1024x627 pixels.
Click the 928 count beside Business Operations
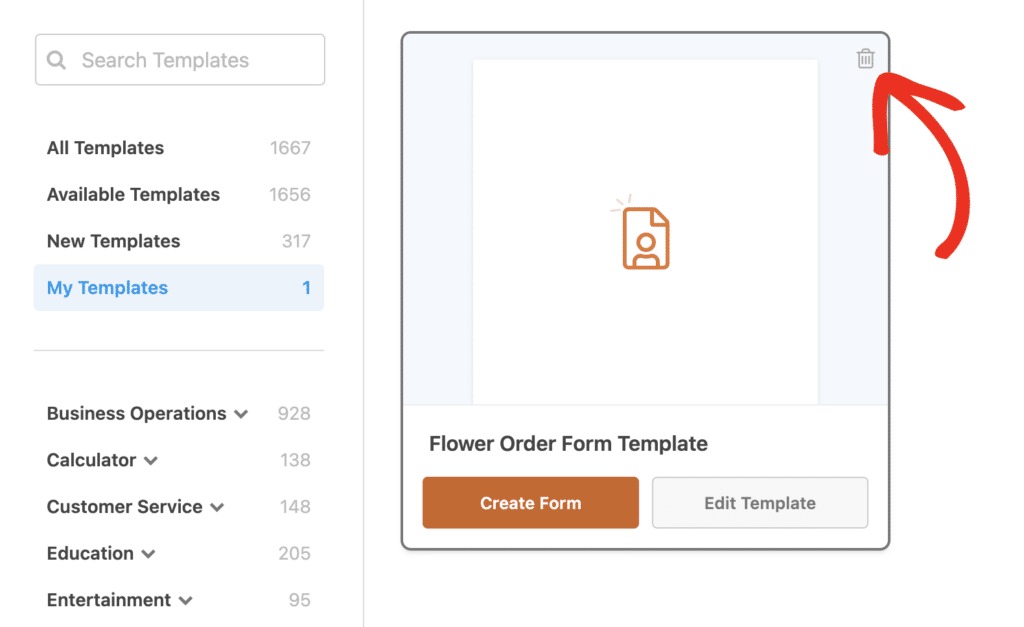pos(296,413)
